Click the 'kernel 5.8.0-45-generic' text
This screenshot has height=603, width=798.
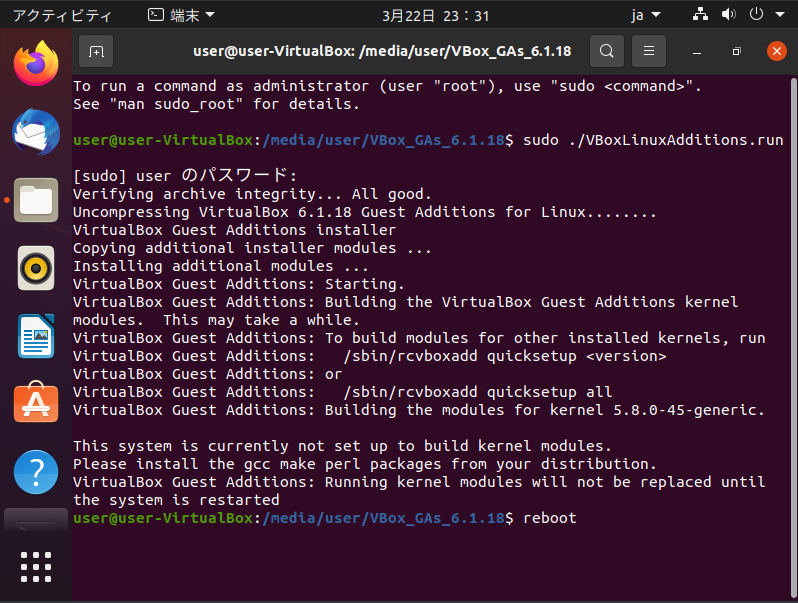point(654,410)
